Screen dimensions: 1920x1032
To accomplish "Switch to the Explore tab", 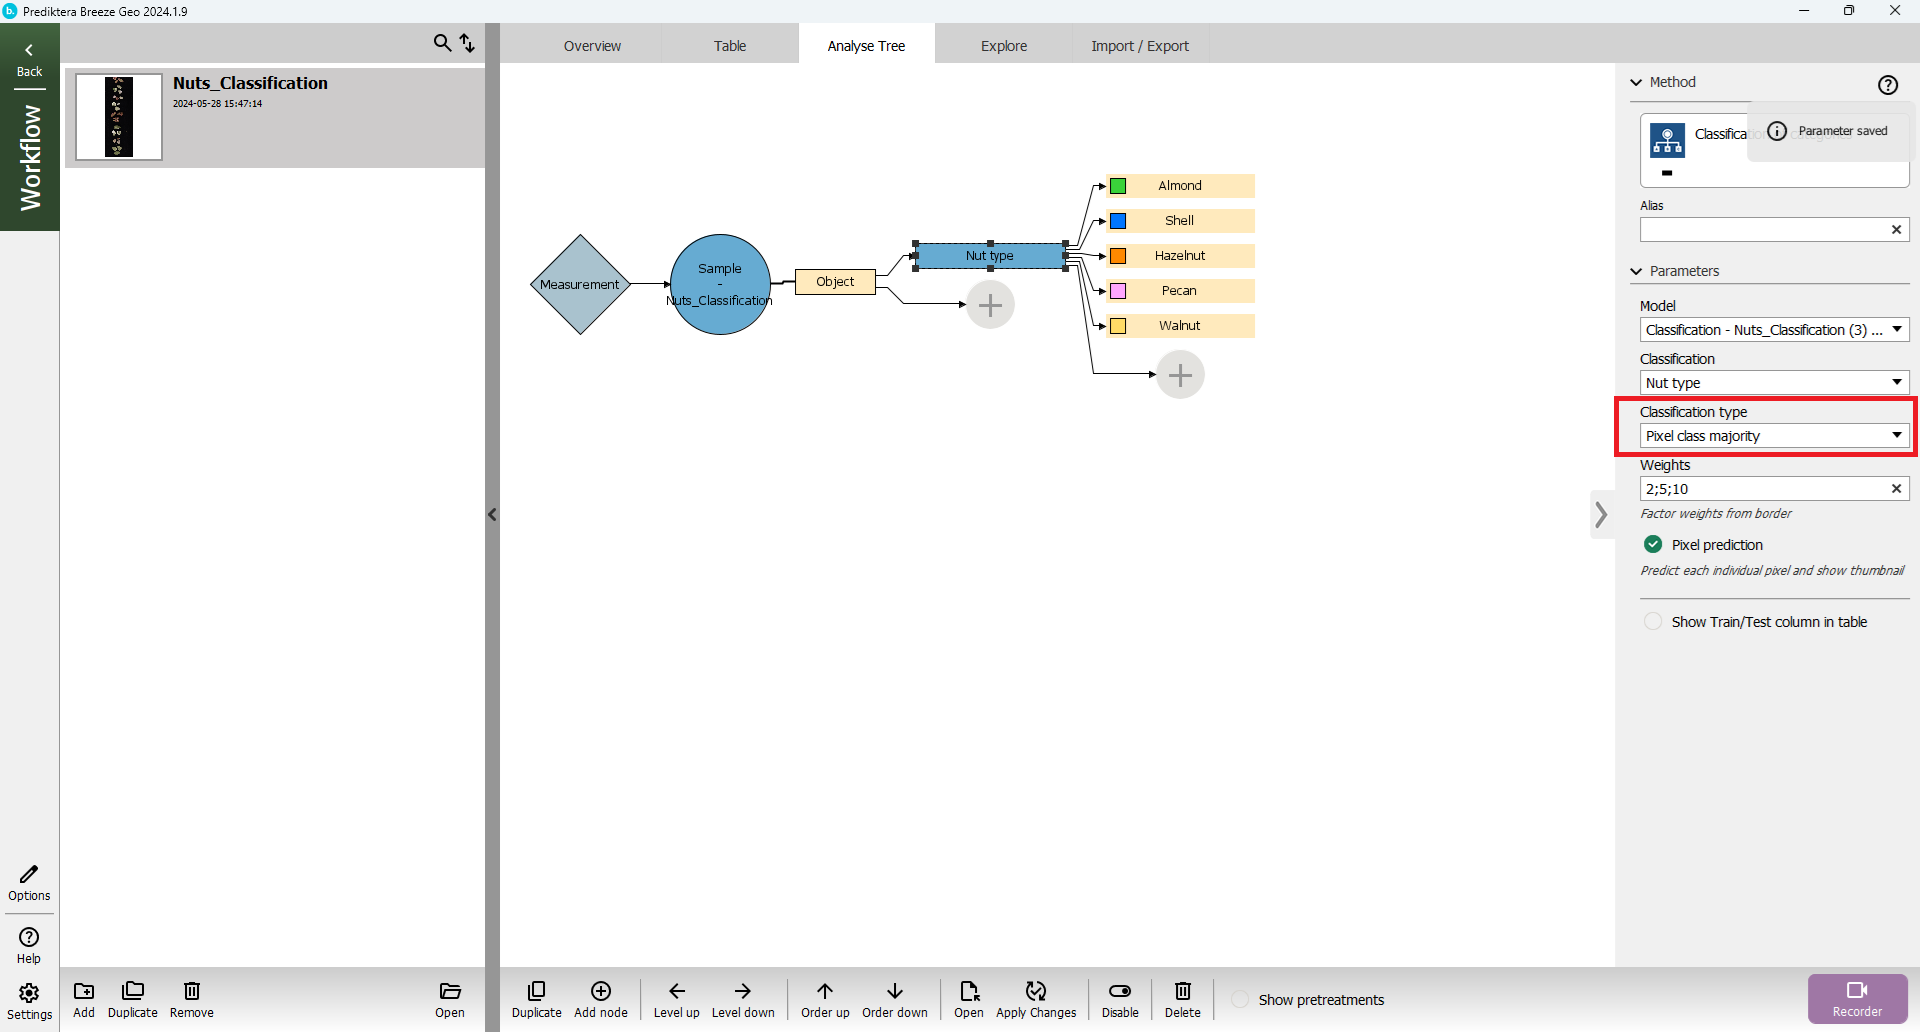I will pos(1003,46).
